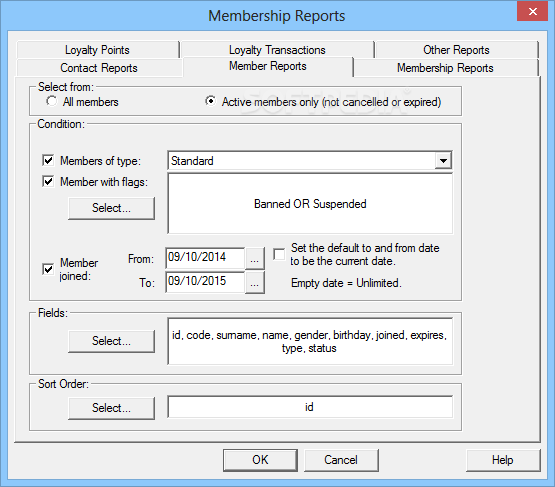This screenshot has width=555, height=487.
Task: Toggle the Member joined checkbox
Action: [48, 269]
